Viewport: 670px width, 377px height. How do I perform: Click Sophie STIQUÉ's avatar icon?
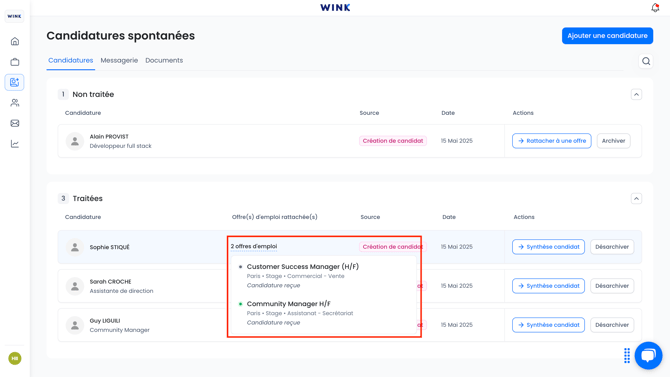coord(75,247)
